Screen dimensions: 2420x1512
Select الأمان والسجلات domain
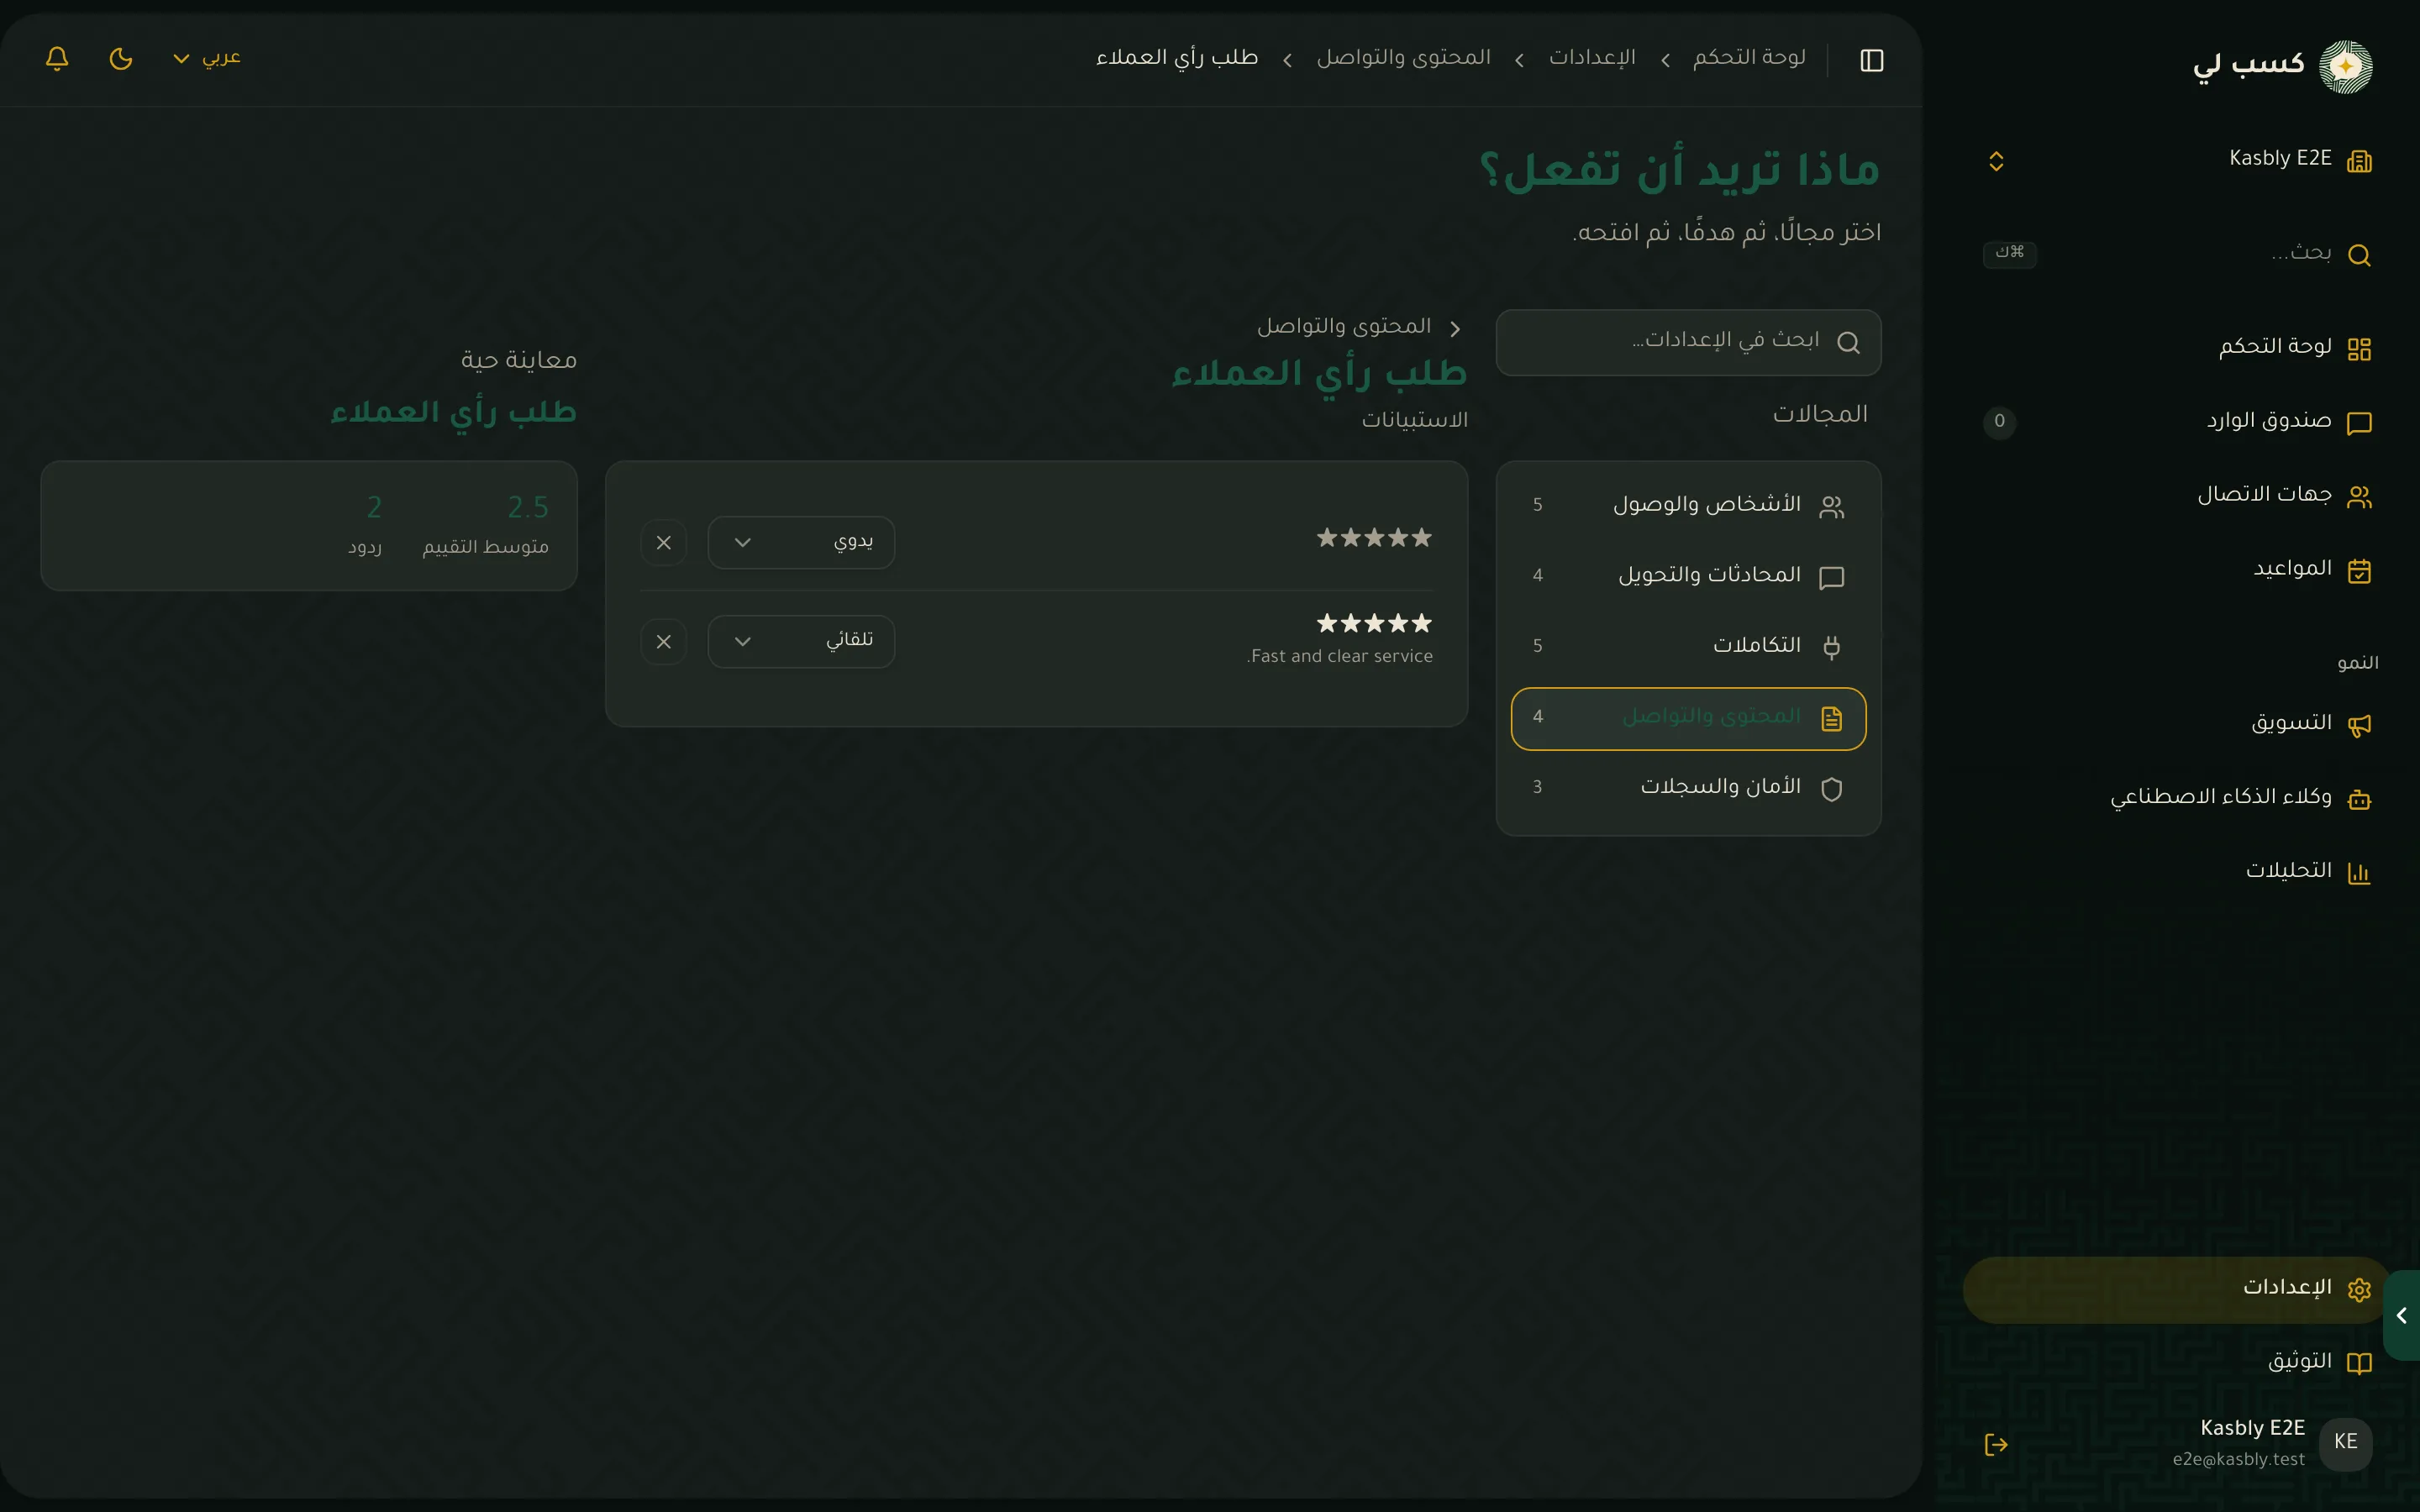1688,789
